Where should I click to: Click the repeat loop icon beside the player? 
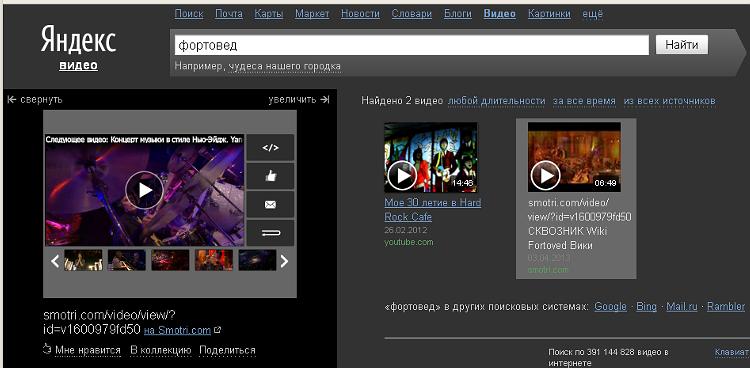(270, 233)
